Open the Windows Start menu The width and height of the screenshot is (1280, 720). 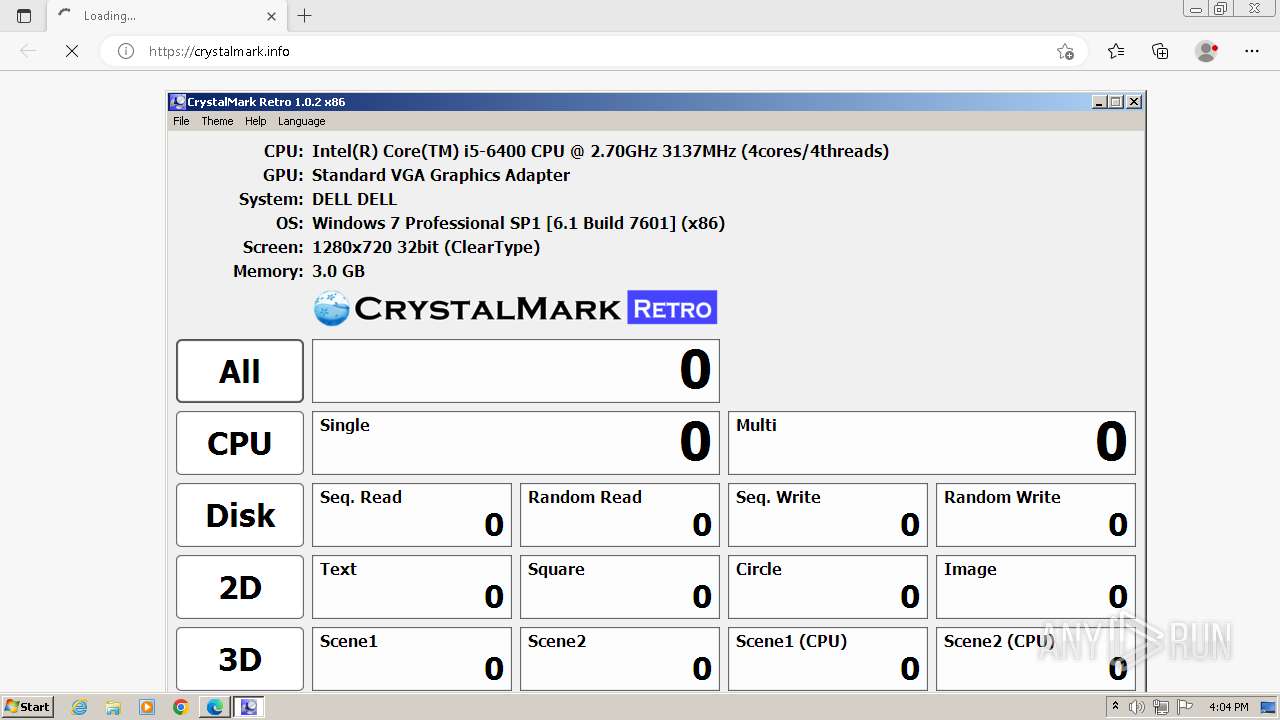point(28,706)
